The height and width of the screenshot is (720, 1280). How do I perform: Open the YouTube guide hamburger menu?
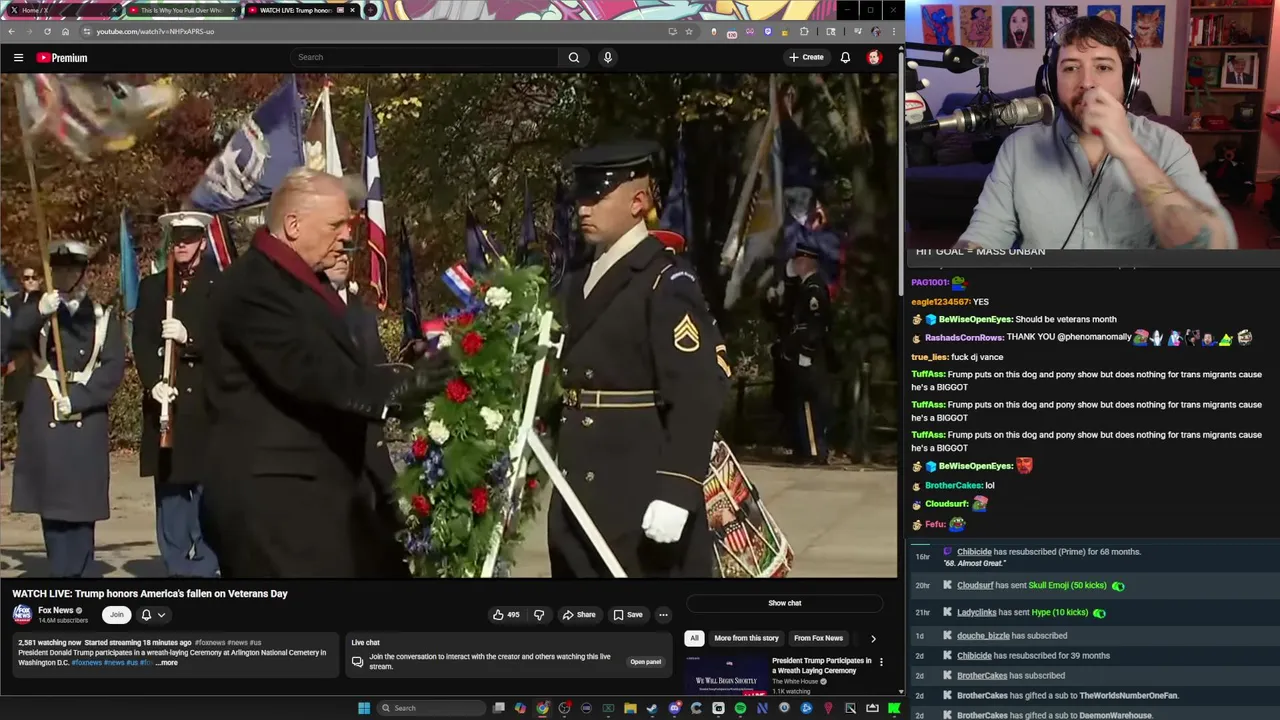click(x=18, y=58)
